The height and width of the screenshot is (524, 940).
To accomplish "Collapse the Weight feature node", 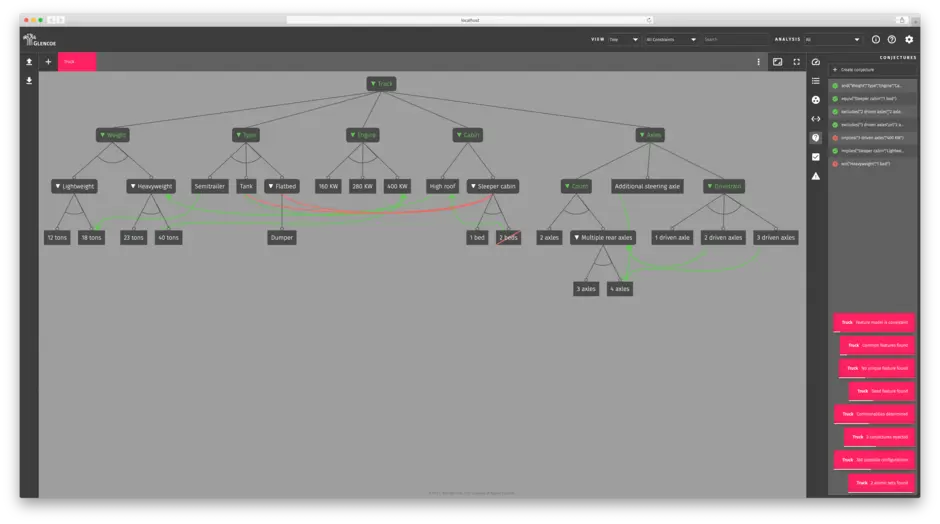I will 113,135.
